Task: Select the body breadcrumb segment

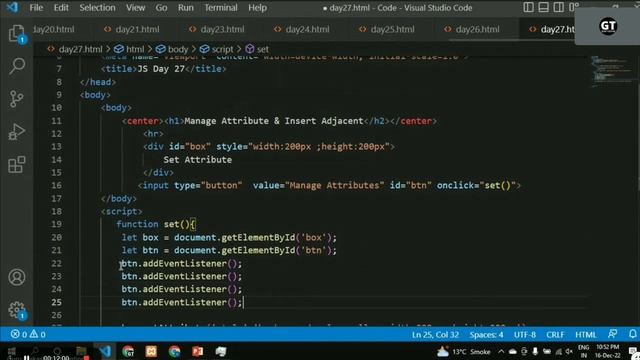Action: tap(172, 49)
